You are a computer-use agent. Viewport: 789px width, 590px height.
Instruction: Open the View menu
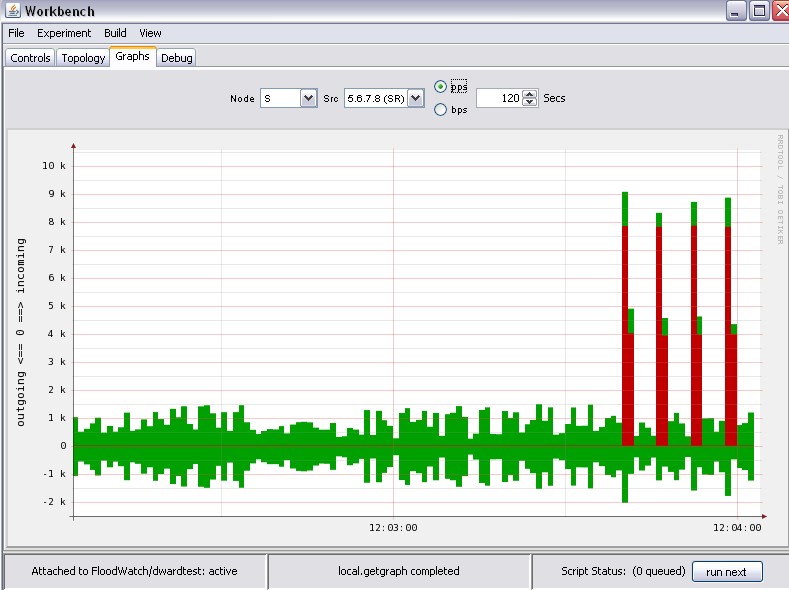[150, 33]
